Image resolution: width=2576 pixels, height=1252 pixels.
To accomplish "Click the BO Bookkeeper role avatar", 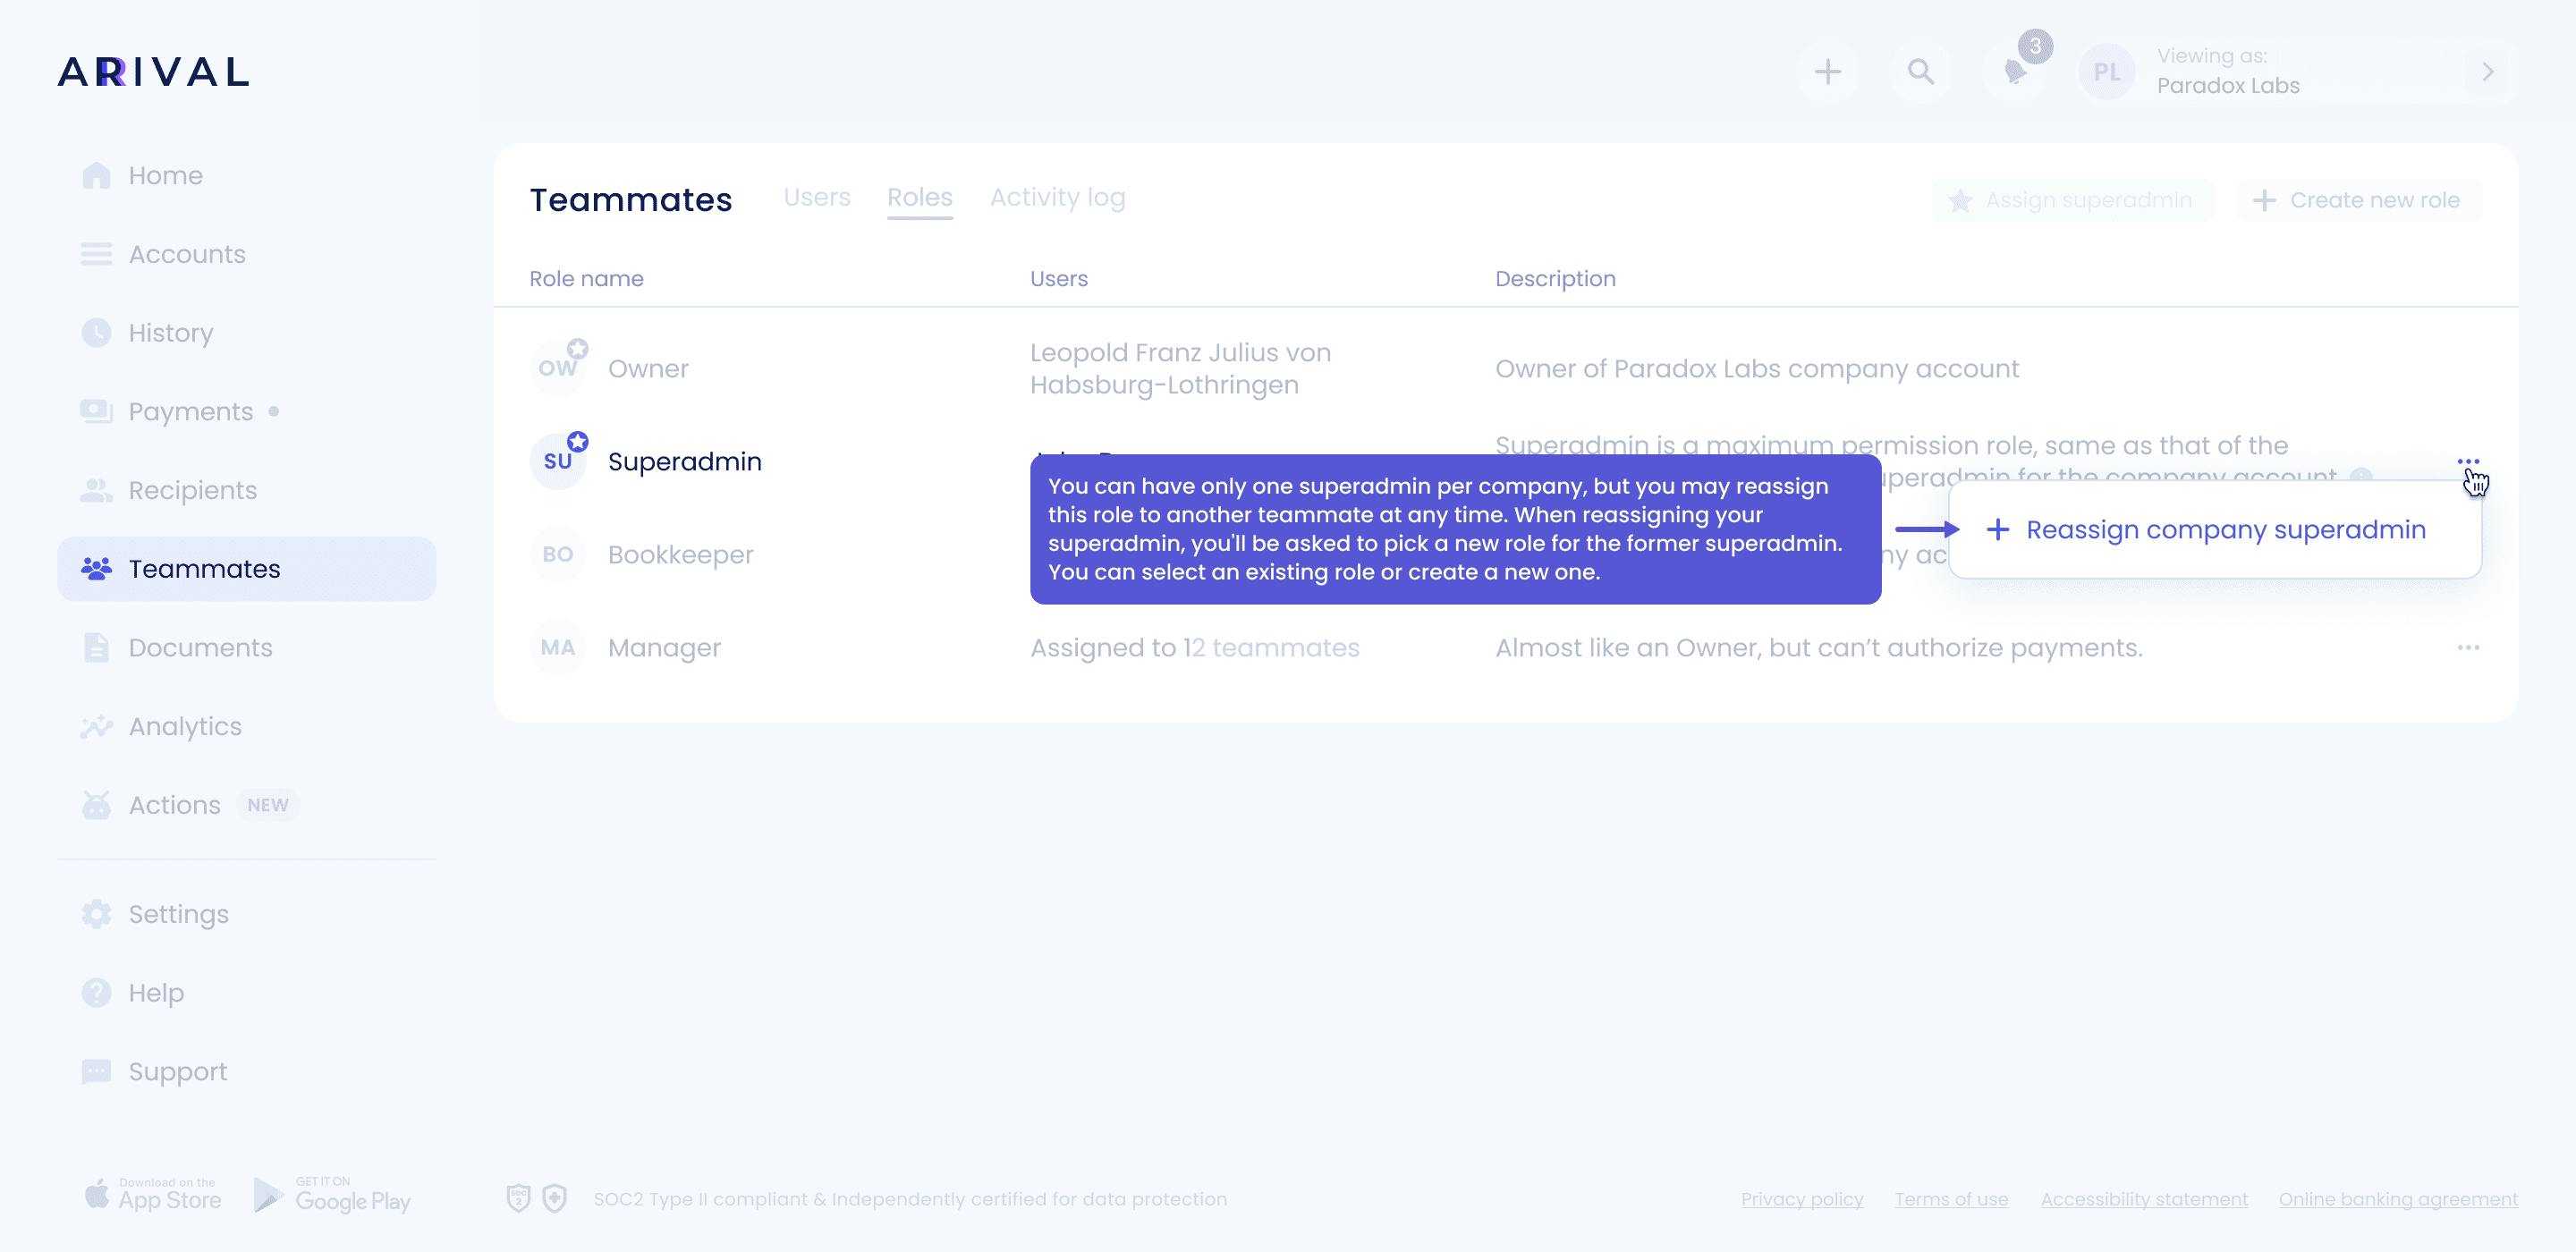I will [x=558, y=554].
